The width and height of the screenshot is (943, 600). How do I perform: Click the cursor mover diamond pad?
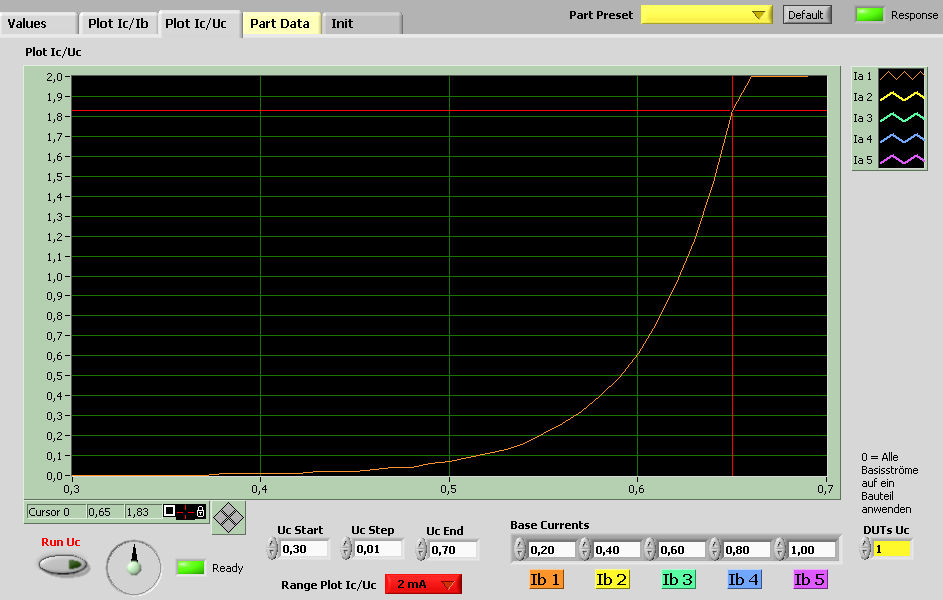(x=229, y=517)
